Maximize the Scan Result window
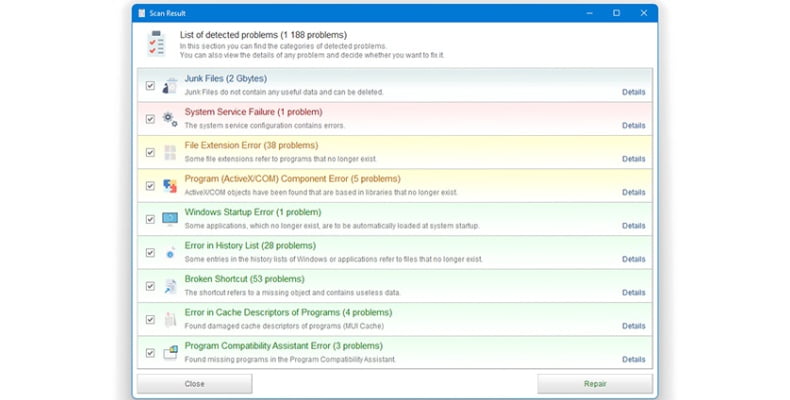This screenshot has width=790, height=400. pyautogui.click(x=616, y=12)
